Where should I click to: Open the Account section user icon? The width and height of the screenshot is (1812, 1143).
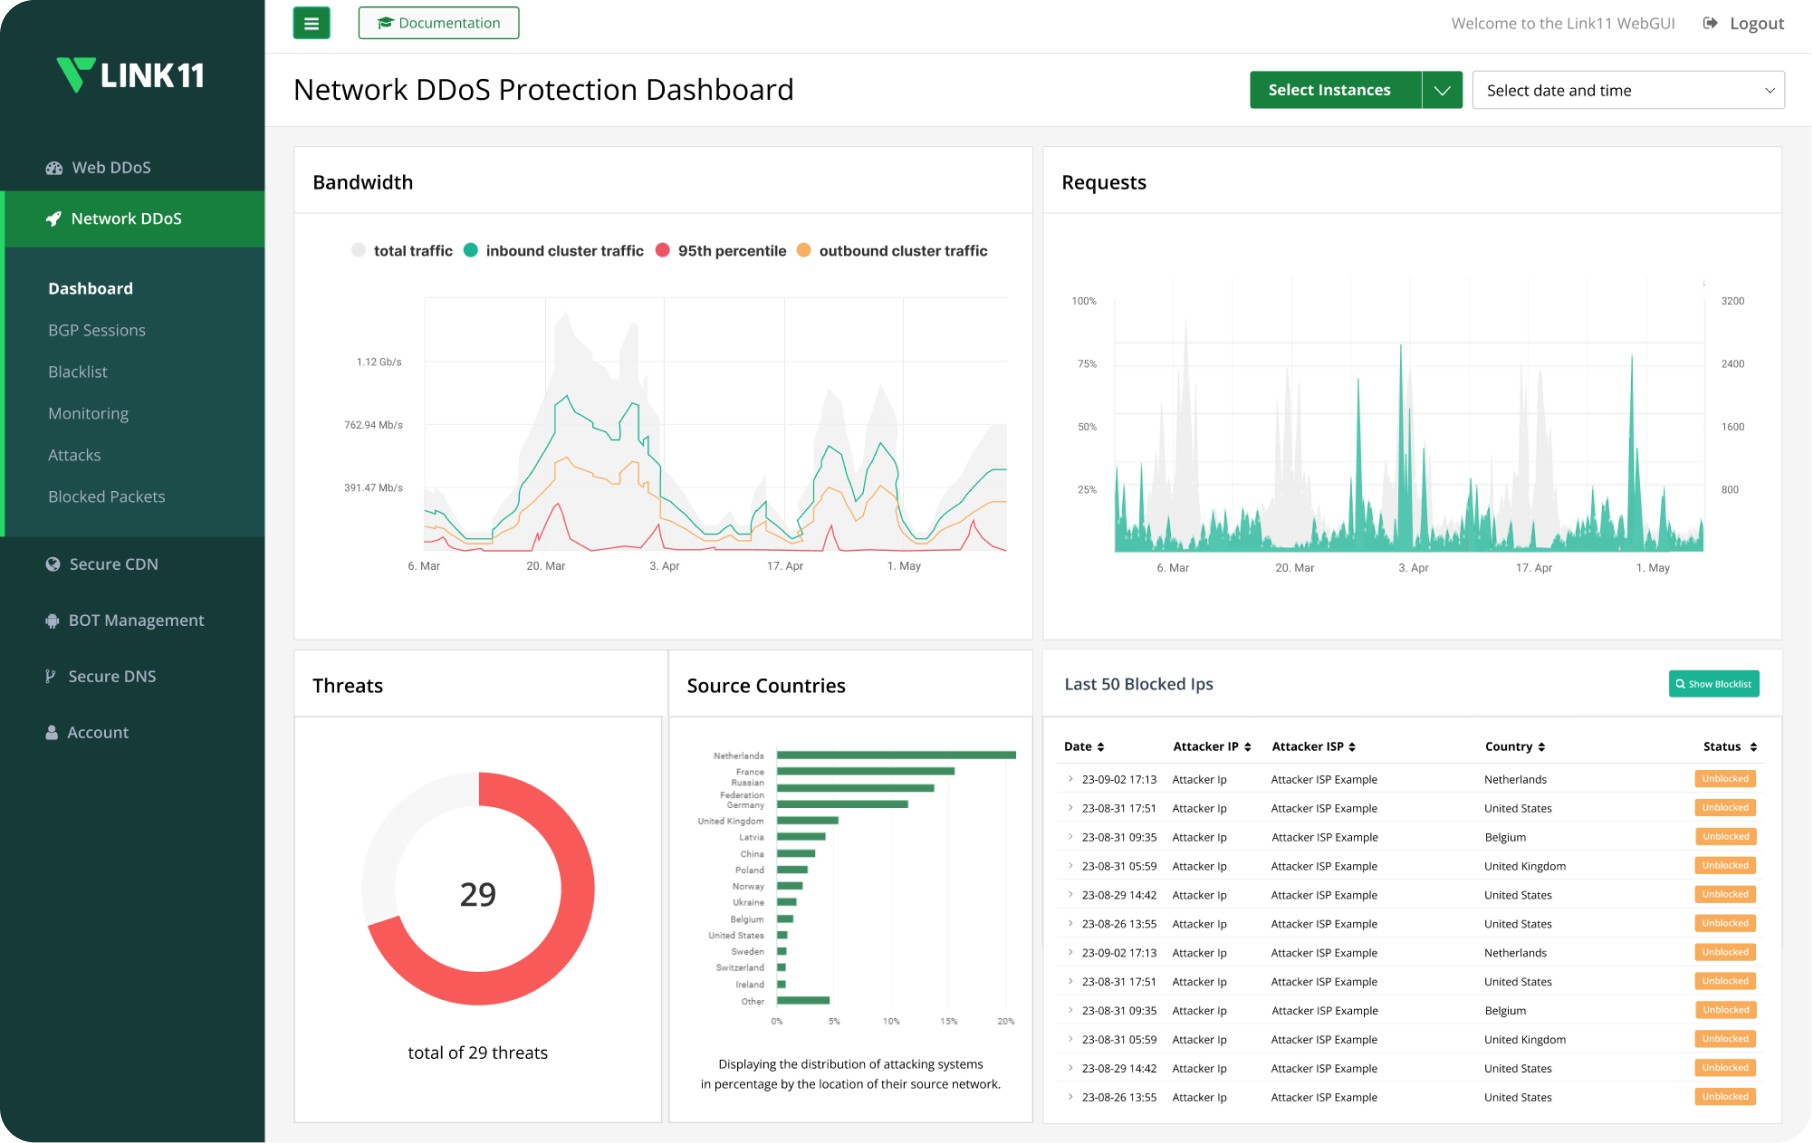pos(52,732)
